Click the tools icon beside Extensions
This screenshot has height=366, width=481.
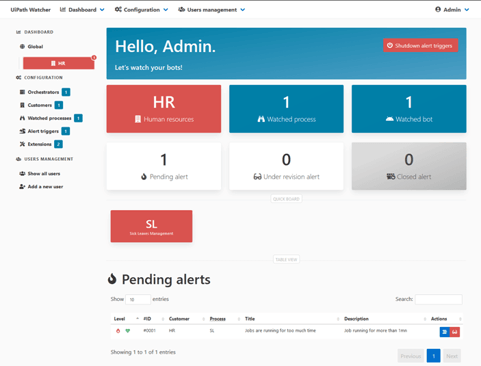pos(22,144)
